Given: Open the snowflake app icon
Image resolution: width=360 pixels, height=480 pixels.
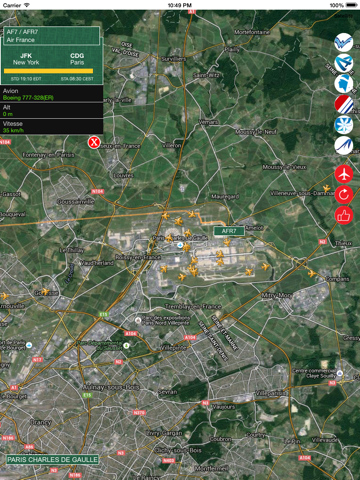Looking at the screenshot, I should coord(344,125).
